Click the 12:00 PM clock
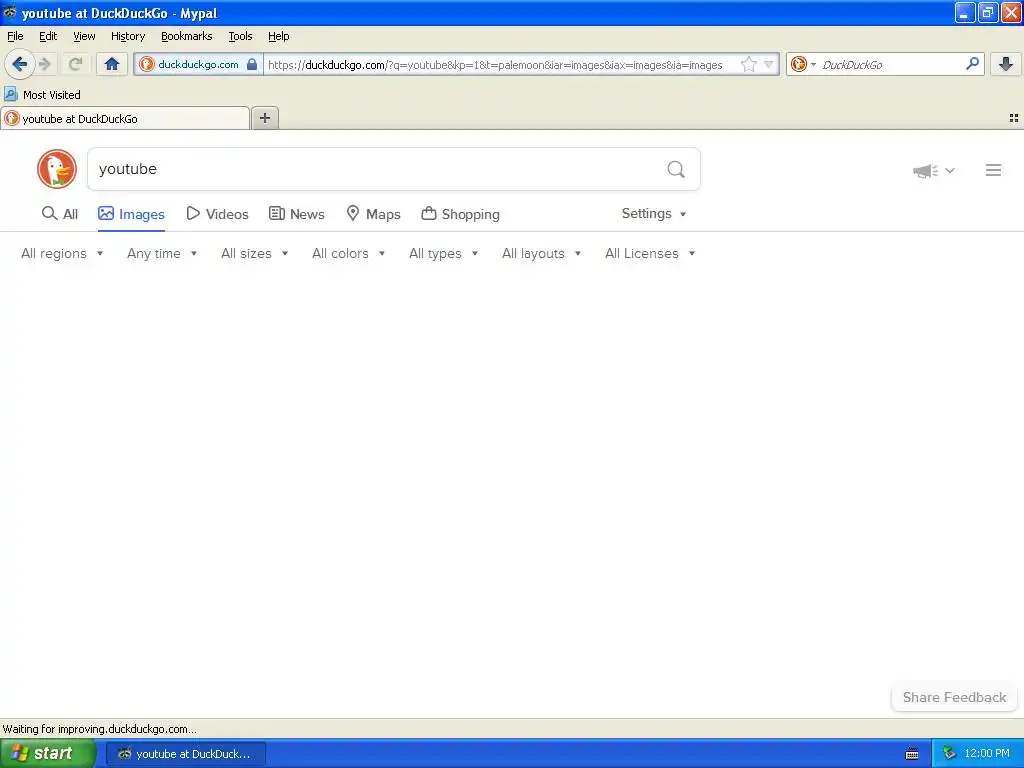This screenshot has width=1024, height=768. [x=987, y=754]
